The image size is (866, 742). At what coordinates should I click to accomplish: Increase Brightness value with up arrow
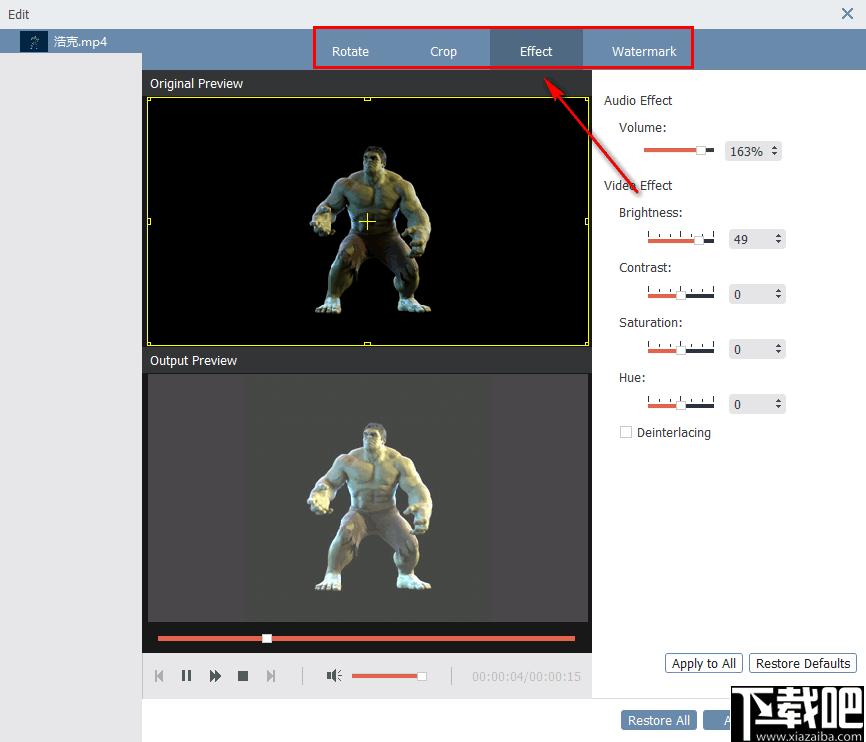point(778,235)
